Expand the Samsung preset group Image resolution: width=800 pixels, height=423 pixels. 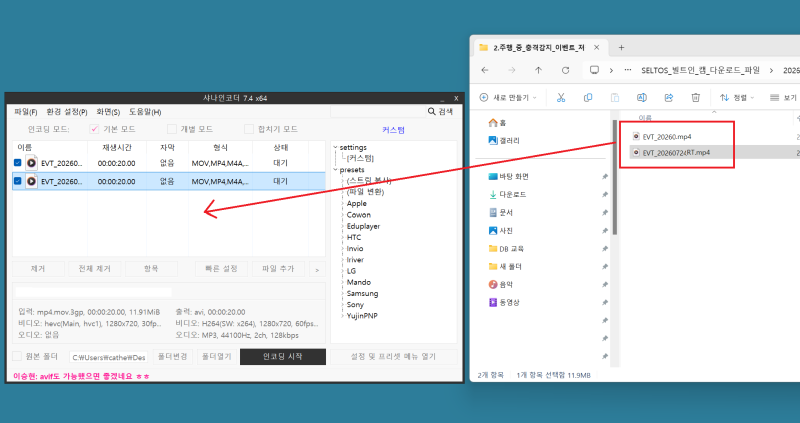(x=342, y=293)
